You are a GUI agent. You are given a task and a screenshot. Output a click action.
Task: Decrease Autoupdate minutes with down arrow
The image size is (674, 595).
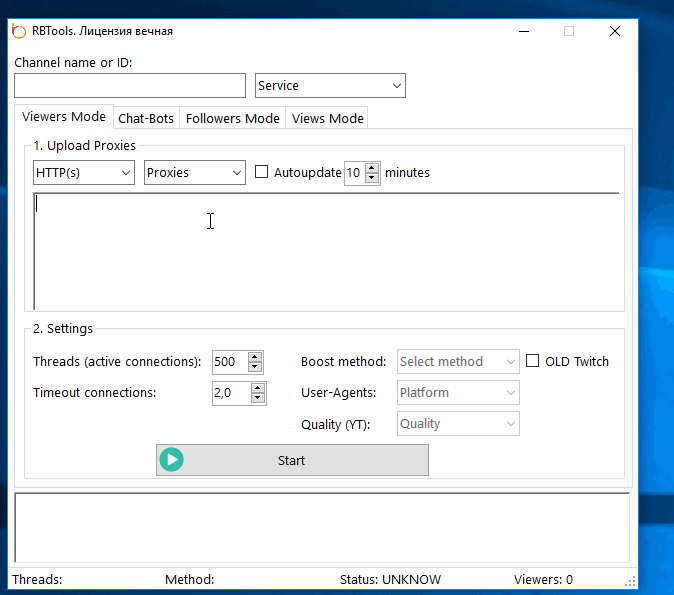[x=373, y=178]
